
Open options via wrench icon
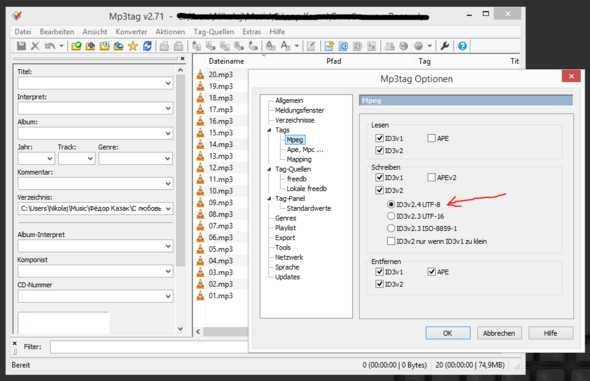[445, 46]
